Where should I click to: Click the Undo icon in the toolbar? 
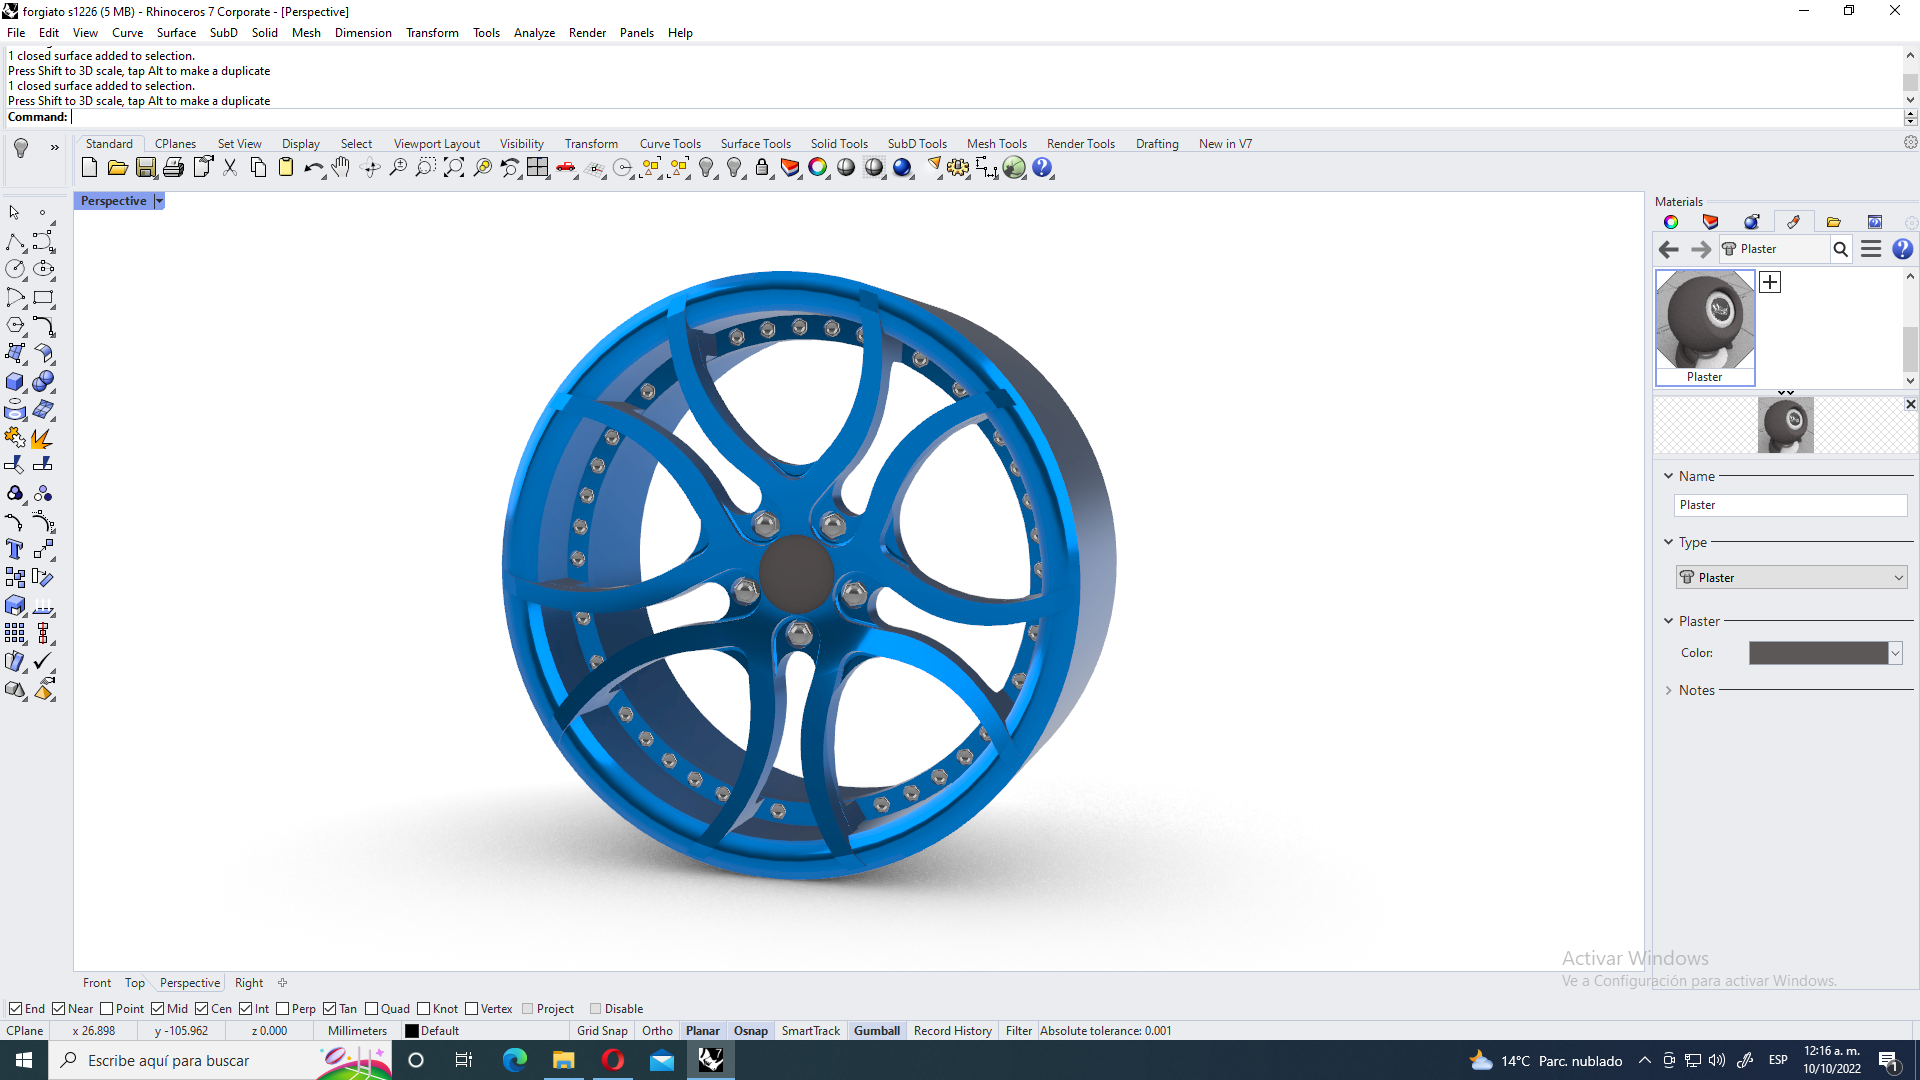[313, 168]
